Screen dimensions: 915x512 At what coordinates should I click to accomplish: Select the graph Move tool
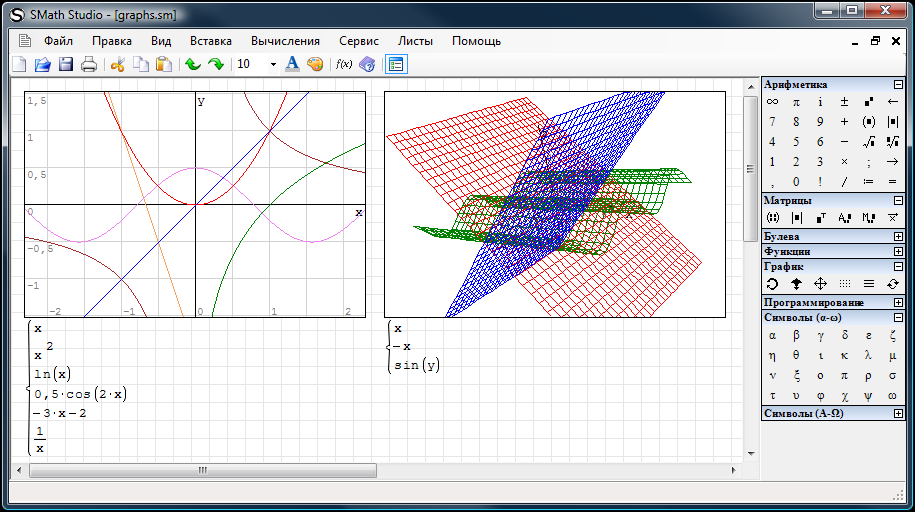click(x=820, y=284)
